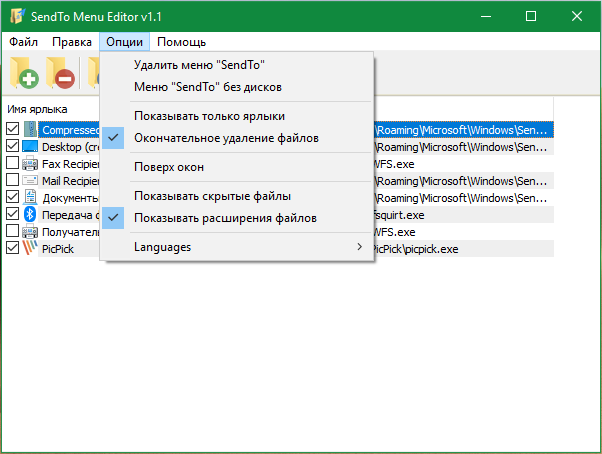
Task: Choose Удалить меню "SendTo"
Action: tap(236, 65)
